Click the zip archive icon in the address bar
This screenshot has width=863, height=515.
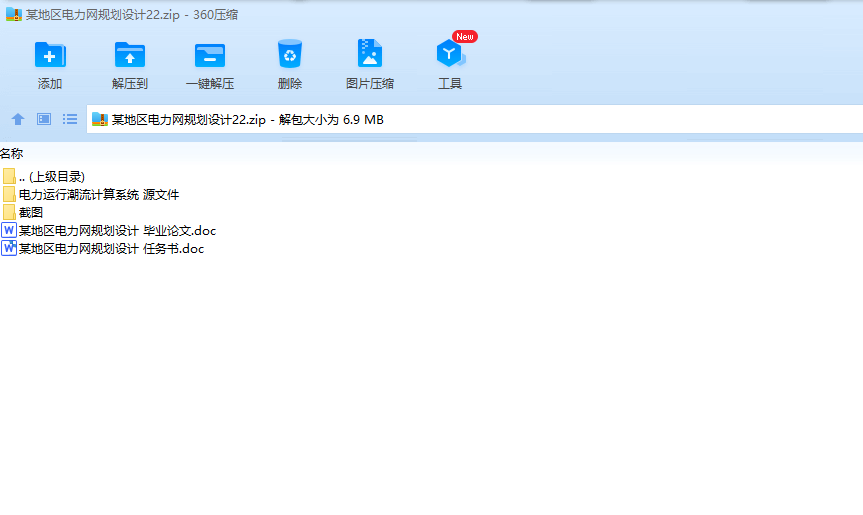click(x=100, y=119)
